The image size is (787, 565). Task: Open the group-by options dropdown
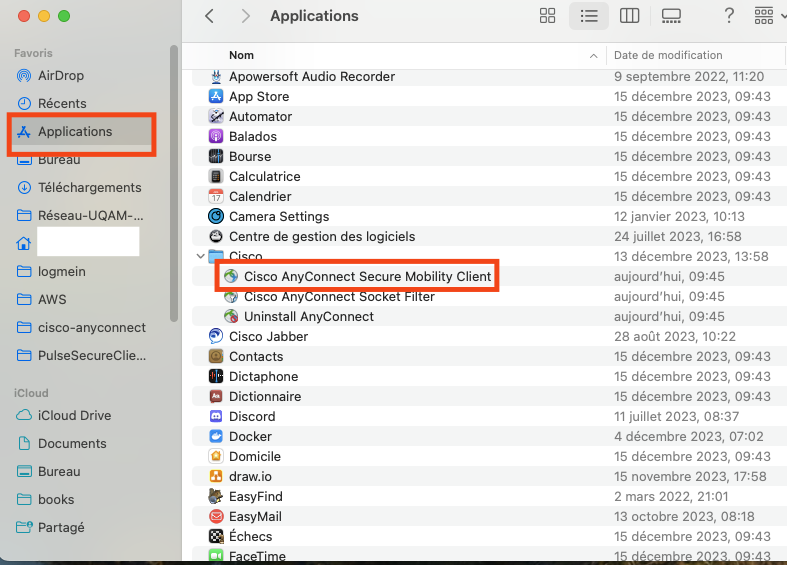pyautogui.click(x=769, y=16)
